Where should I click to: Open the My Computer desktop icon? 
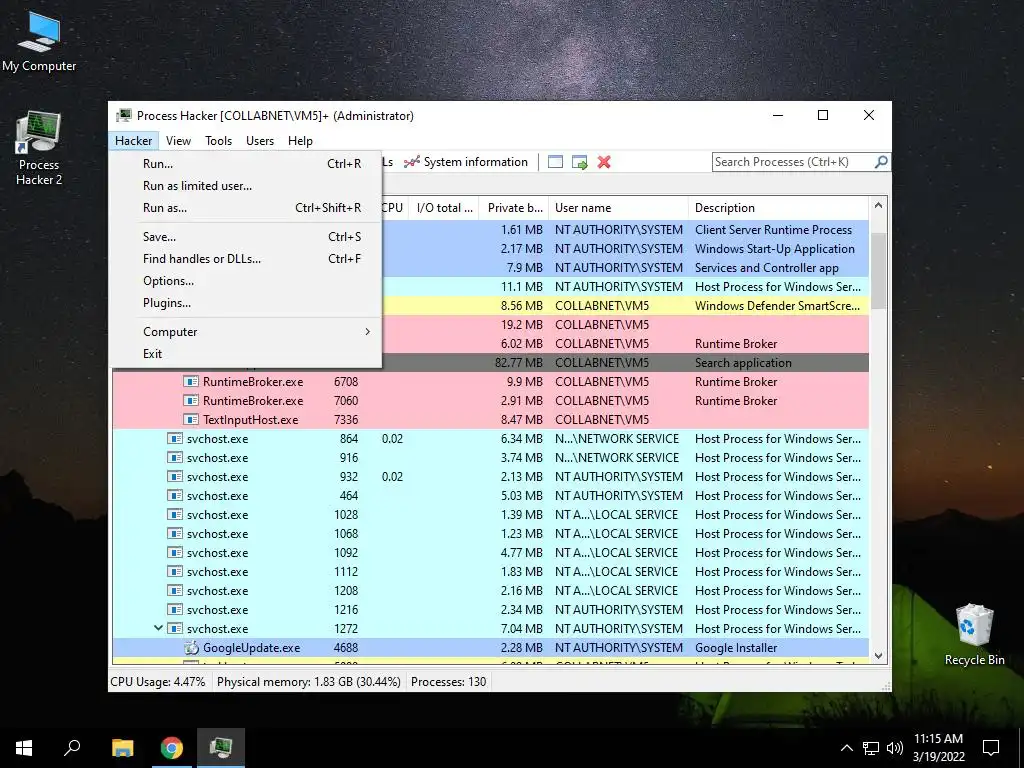coord(39,41)
